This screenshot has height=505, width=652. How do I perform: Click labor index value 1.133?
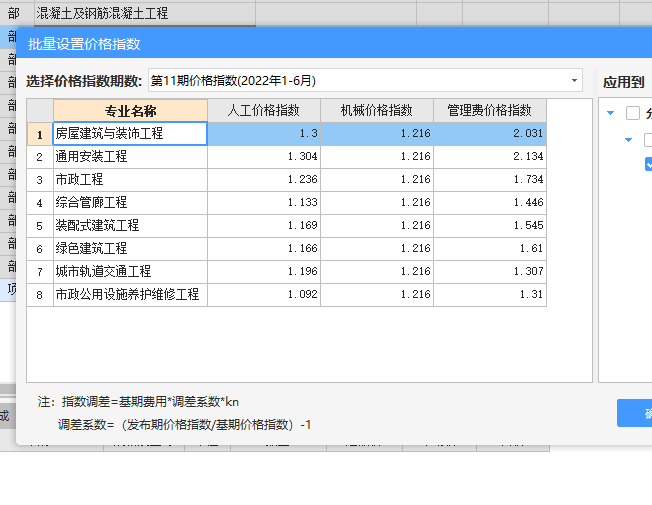(x=264, y=203)
